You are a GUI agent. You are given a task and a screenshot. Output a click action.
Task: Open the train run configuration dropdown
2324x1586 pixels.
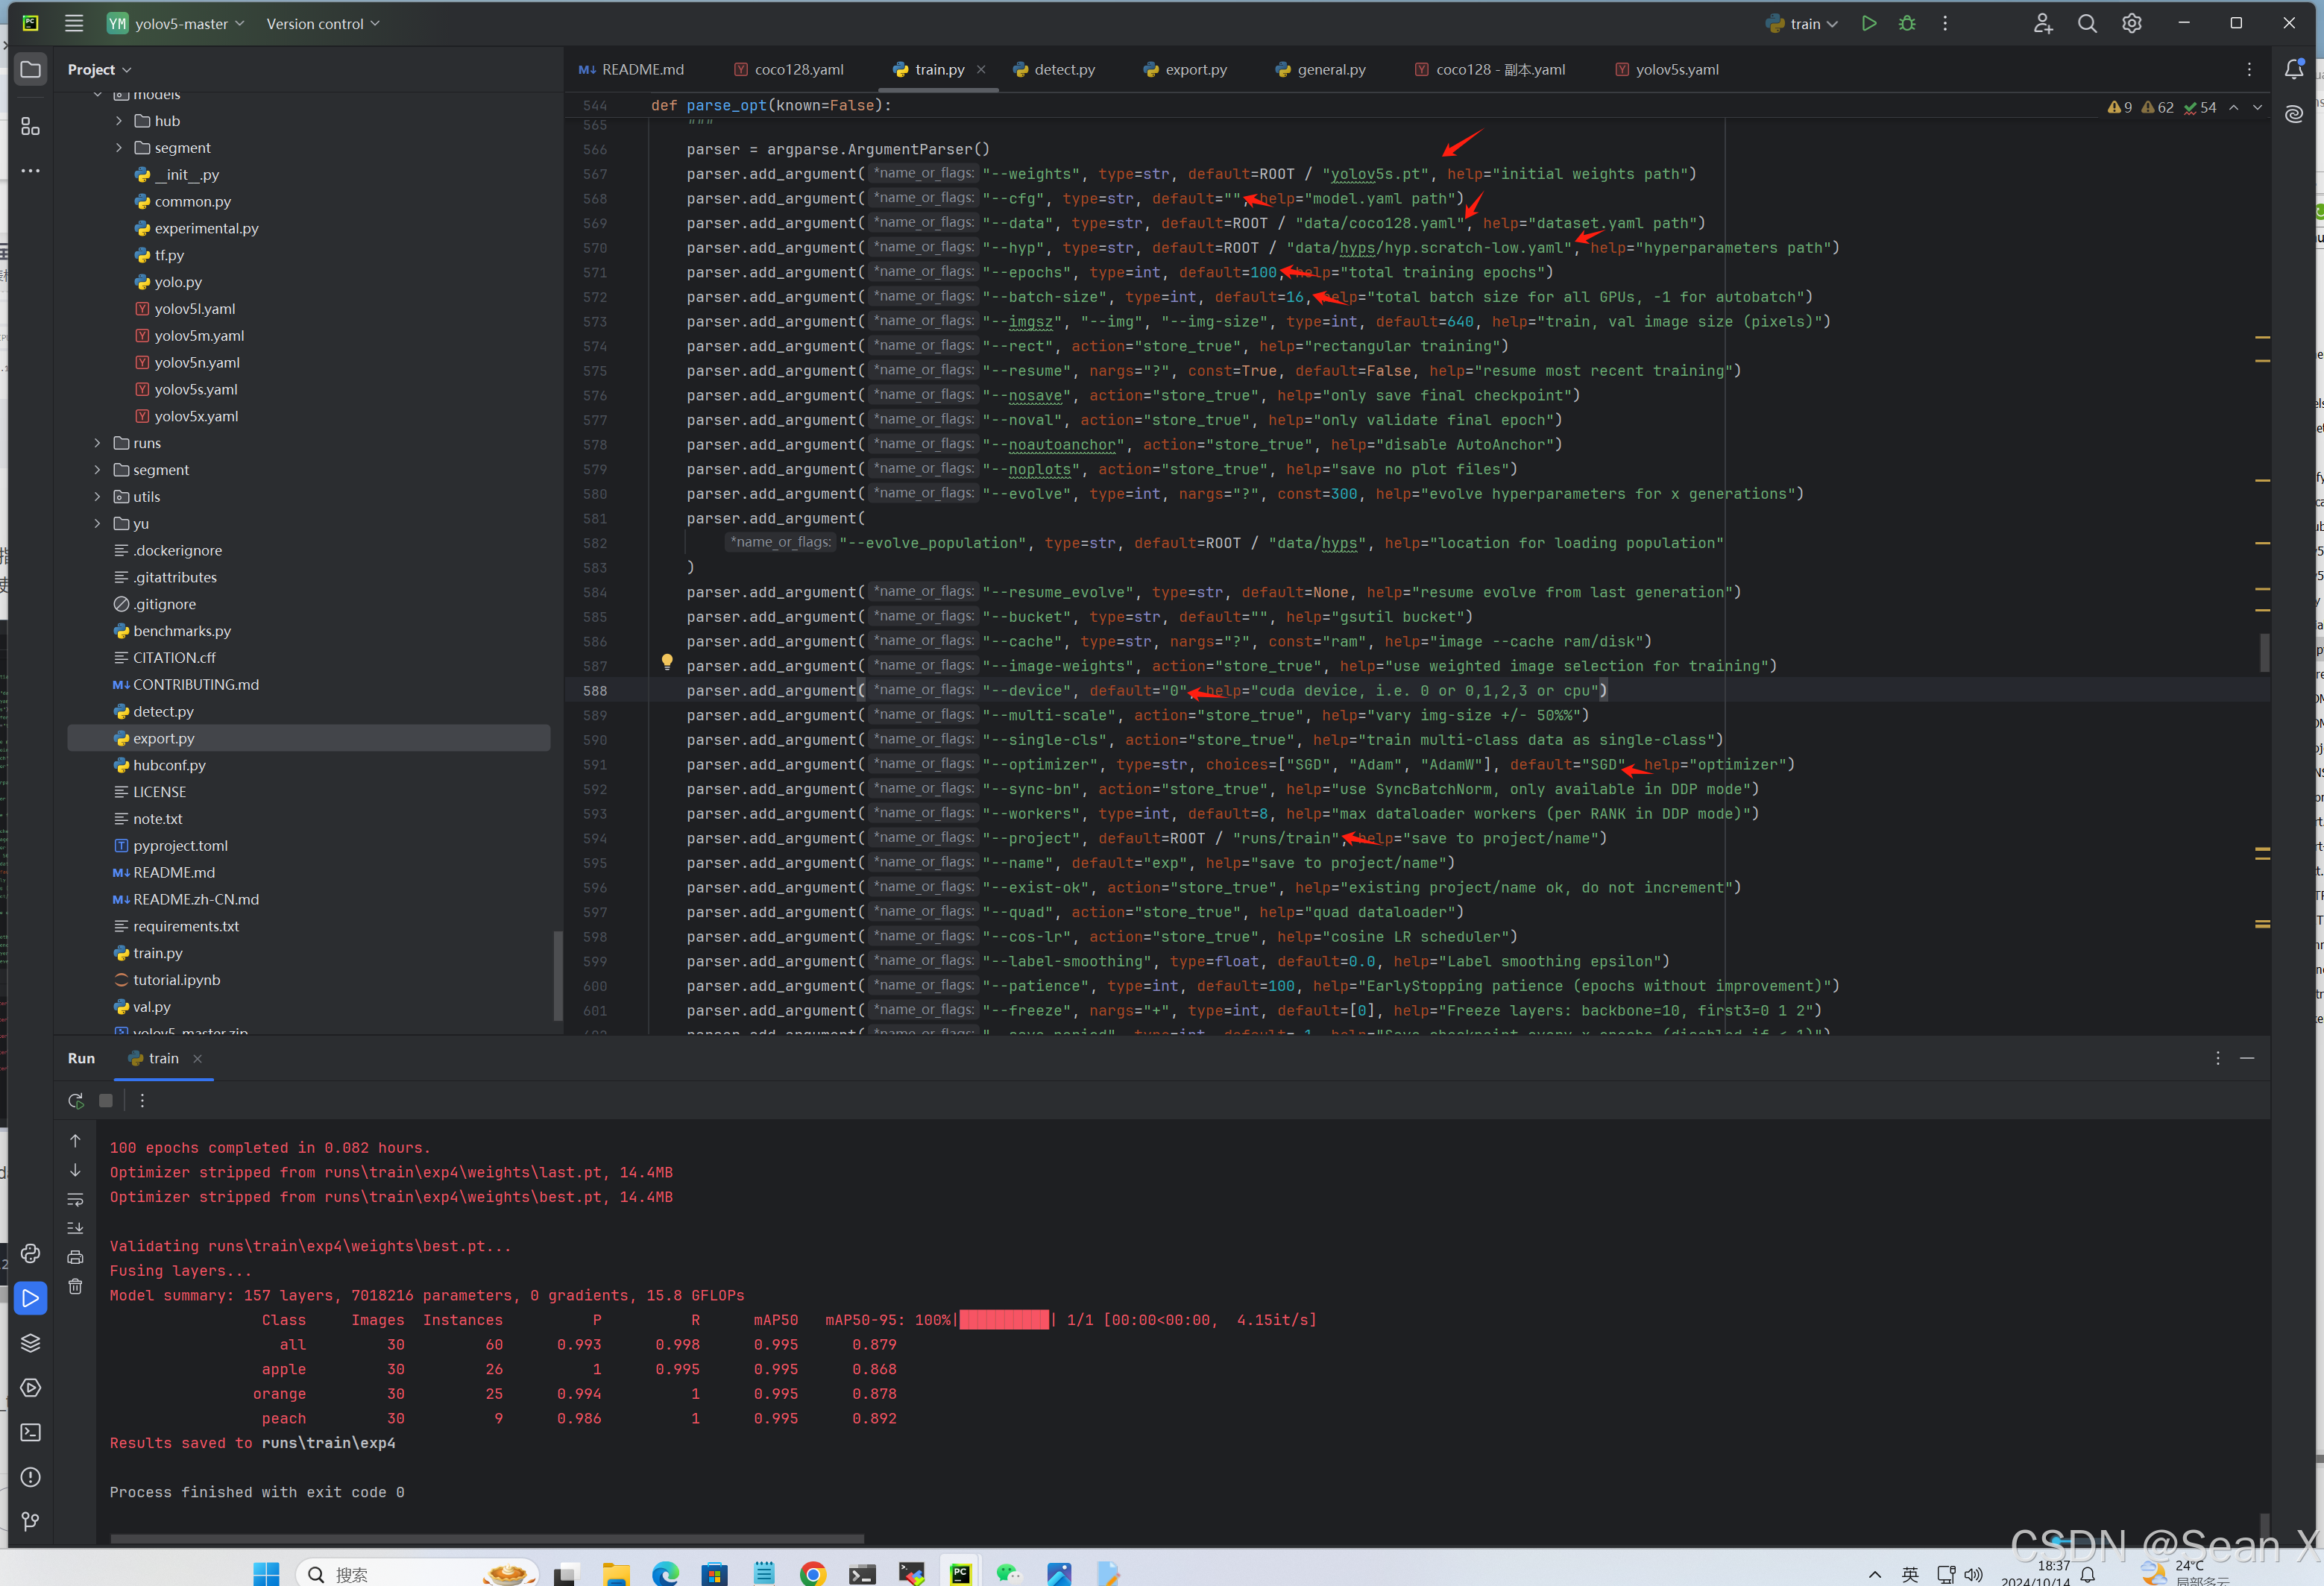coord(1802,23)
